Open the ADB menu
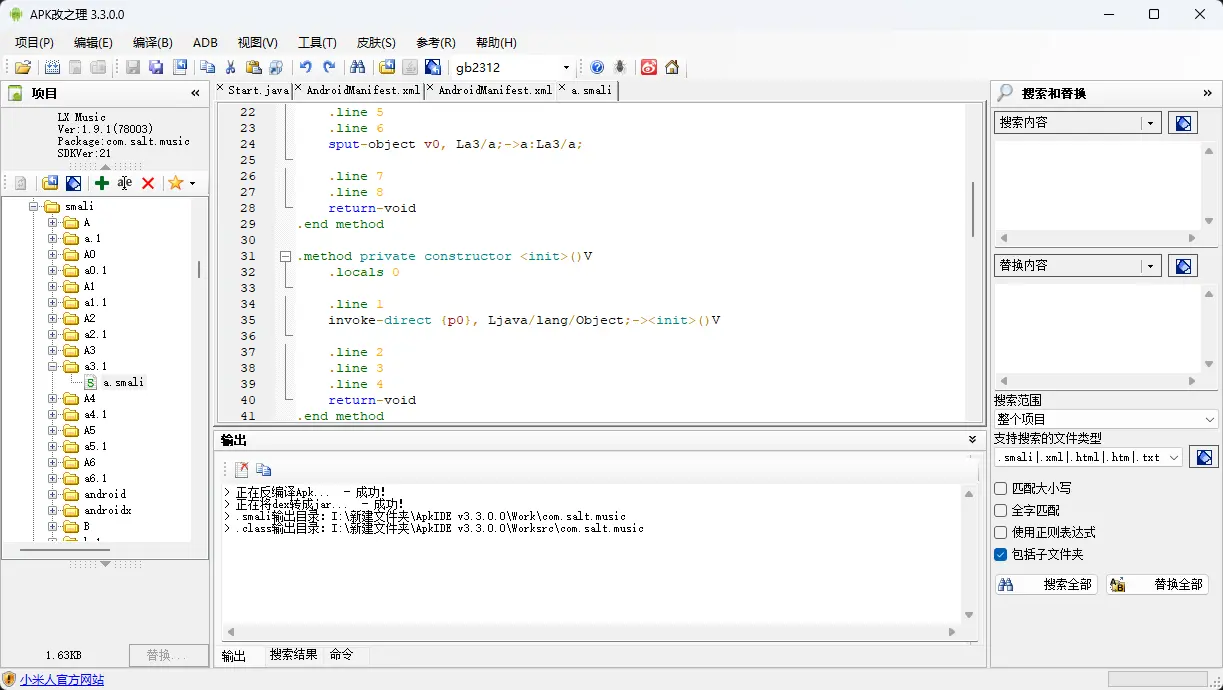Image resolution: width=1223 pixels, height=690 pixels. (205, 43)
